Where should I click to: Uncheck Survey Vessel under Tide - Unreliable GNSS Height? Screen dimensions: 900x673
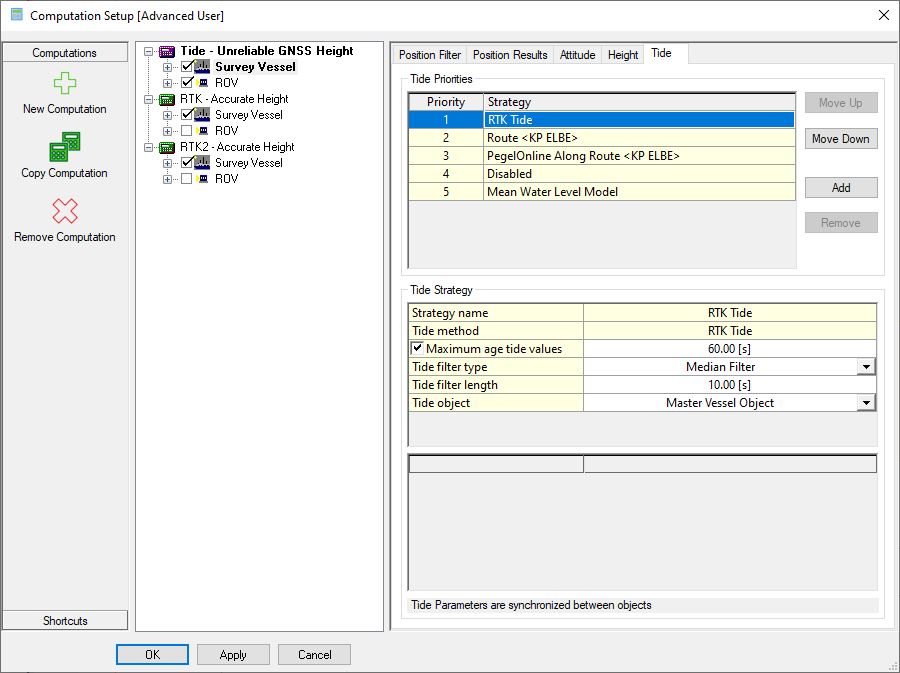coord(187,67)
